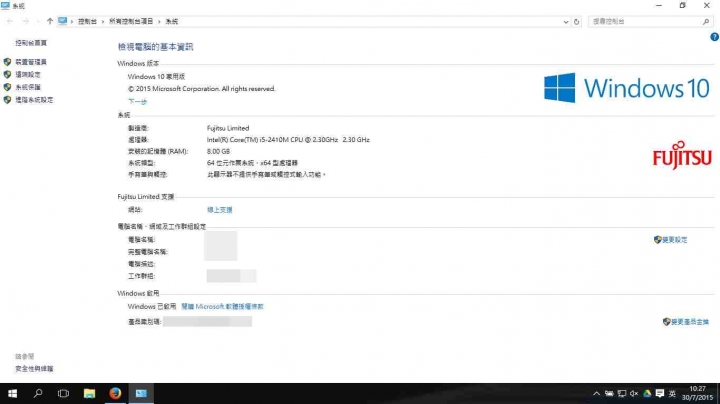Open System protection (系統保護) in the sidebar
This screenshot has width=720, height=404.
28,87
